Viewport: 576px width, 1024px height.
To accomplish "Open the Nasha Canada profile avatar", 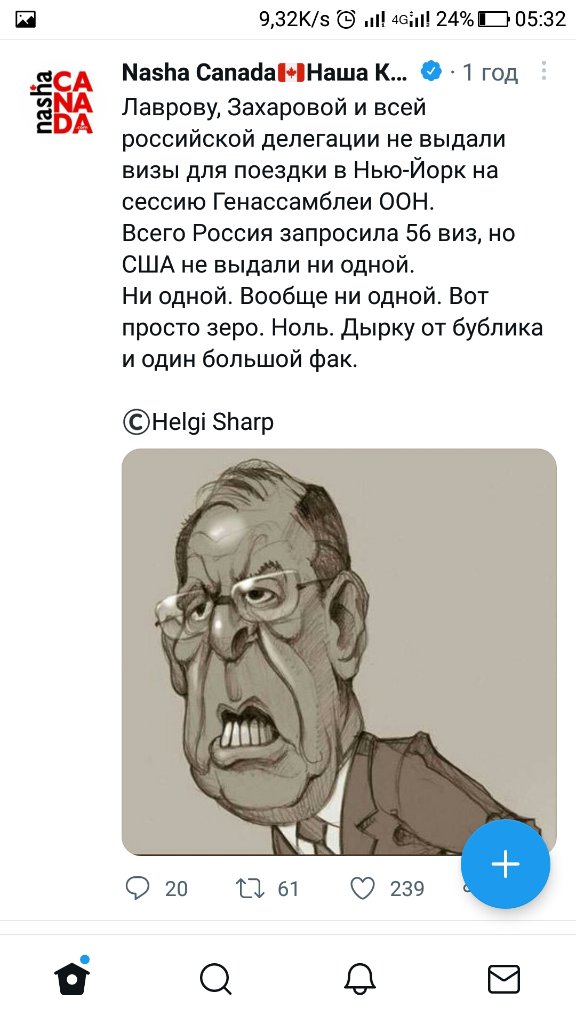I will (x=62, y=101).
